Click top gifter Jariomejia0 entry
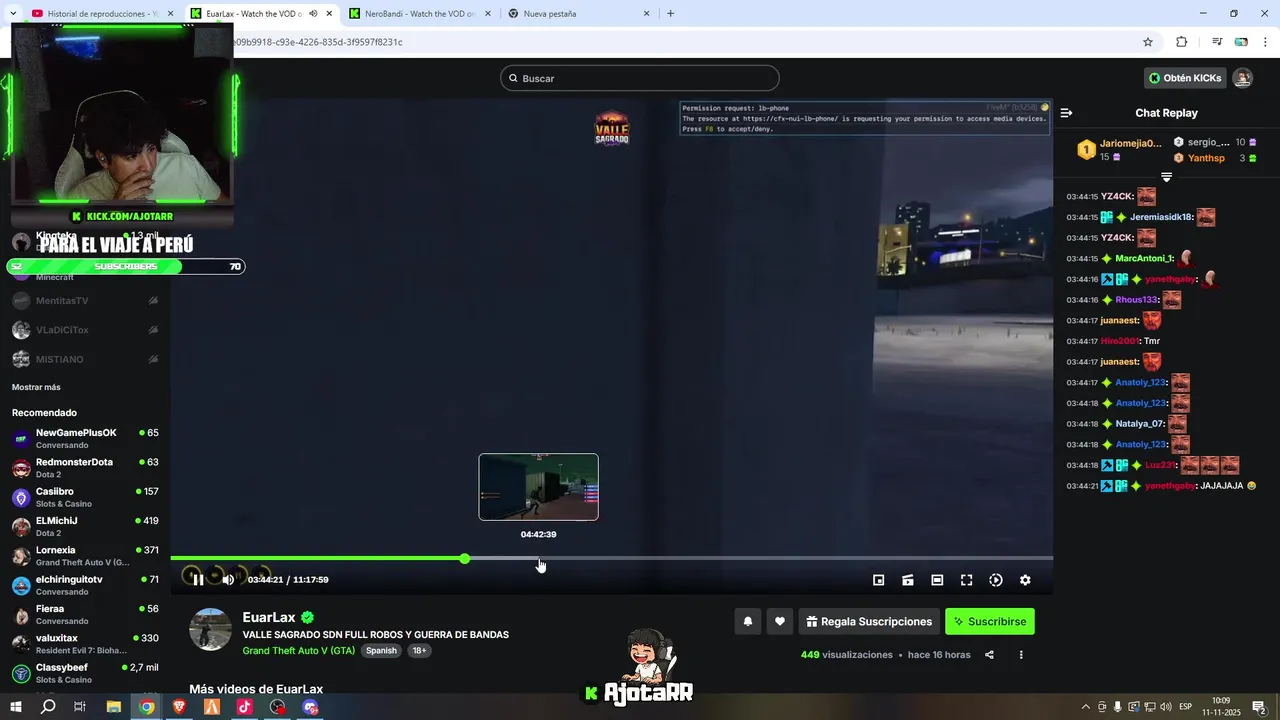 (x=1118, y=150)
